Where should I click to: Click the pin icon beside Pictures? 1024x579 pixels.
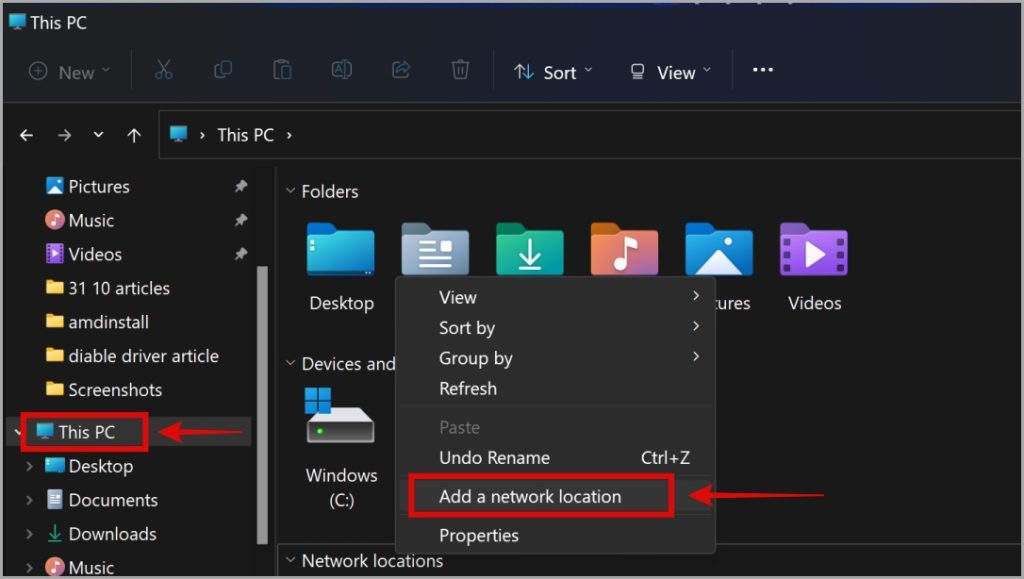[x=240, y=186]
